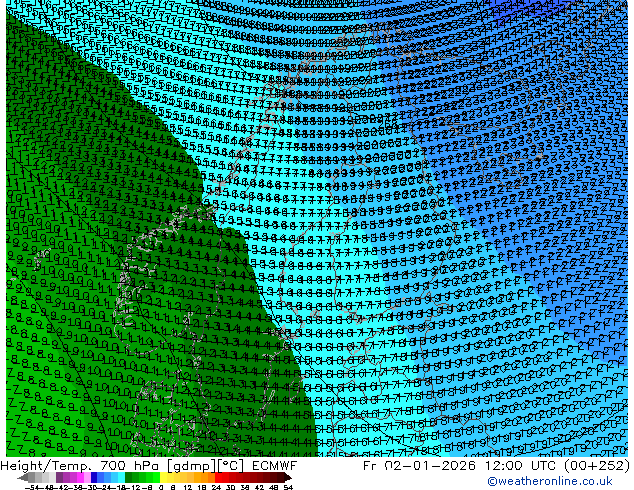Click the (00+252) forecast hour text
The image size is (634, 490).
coord(596,466)
